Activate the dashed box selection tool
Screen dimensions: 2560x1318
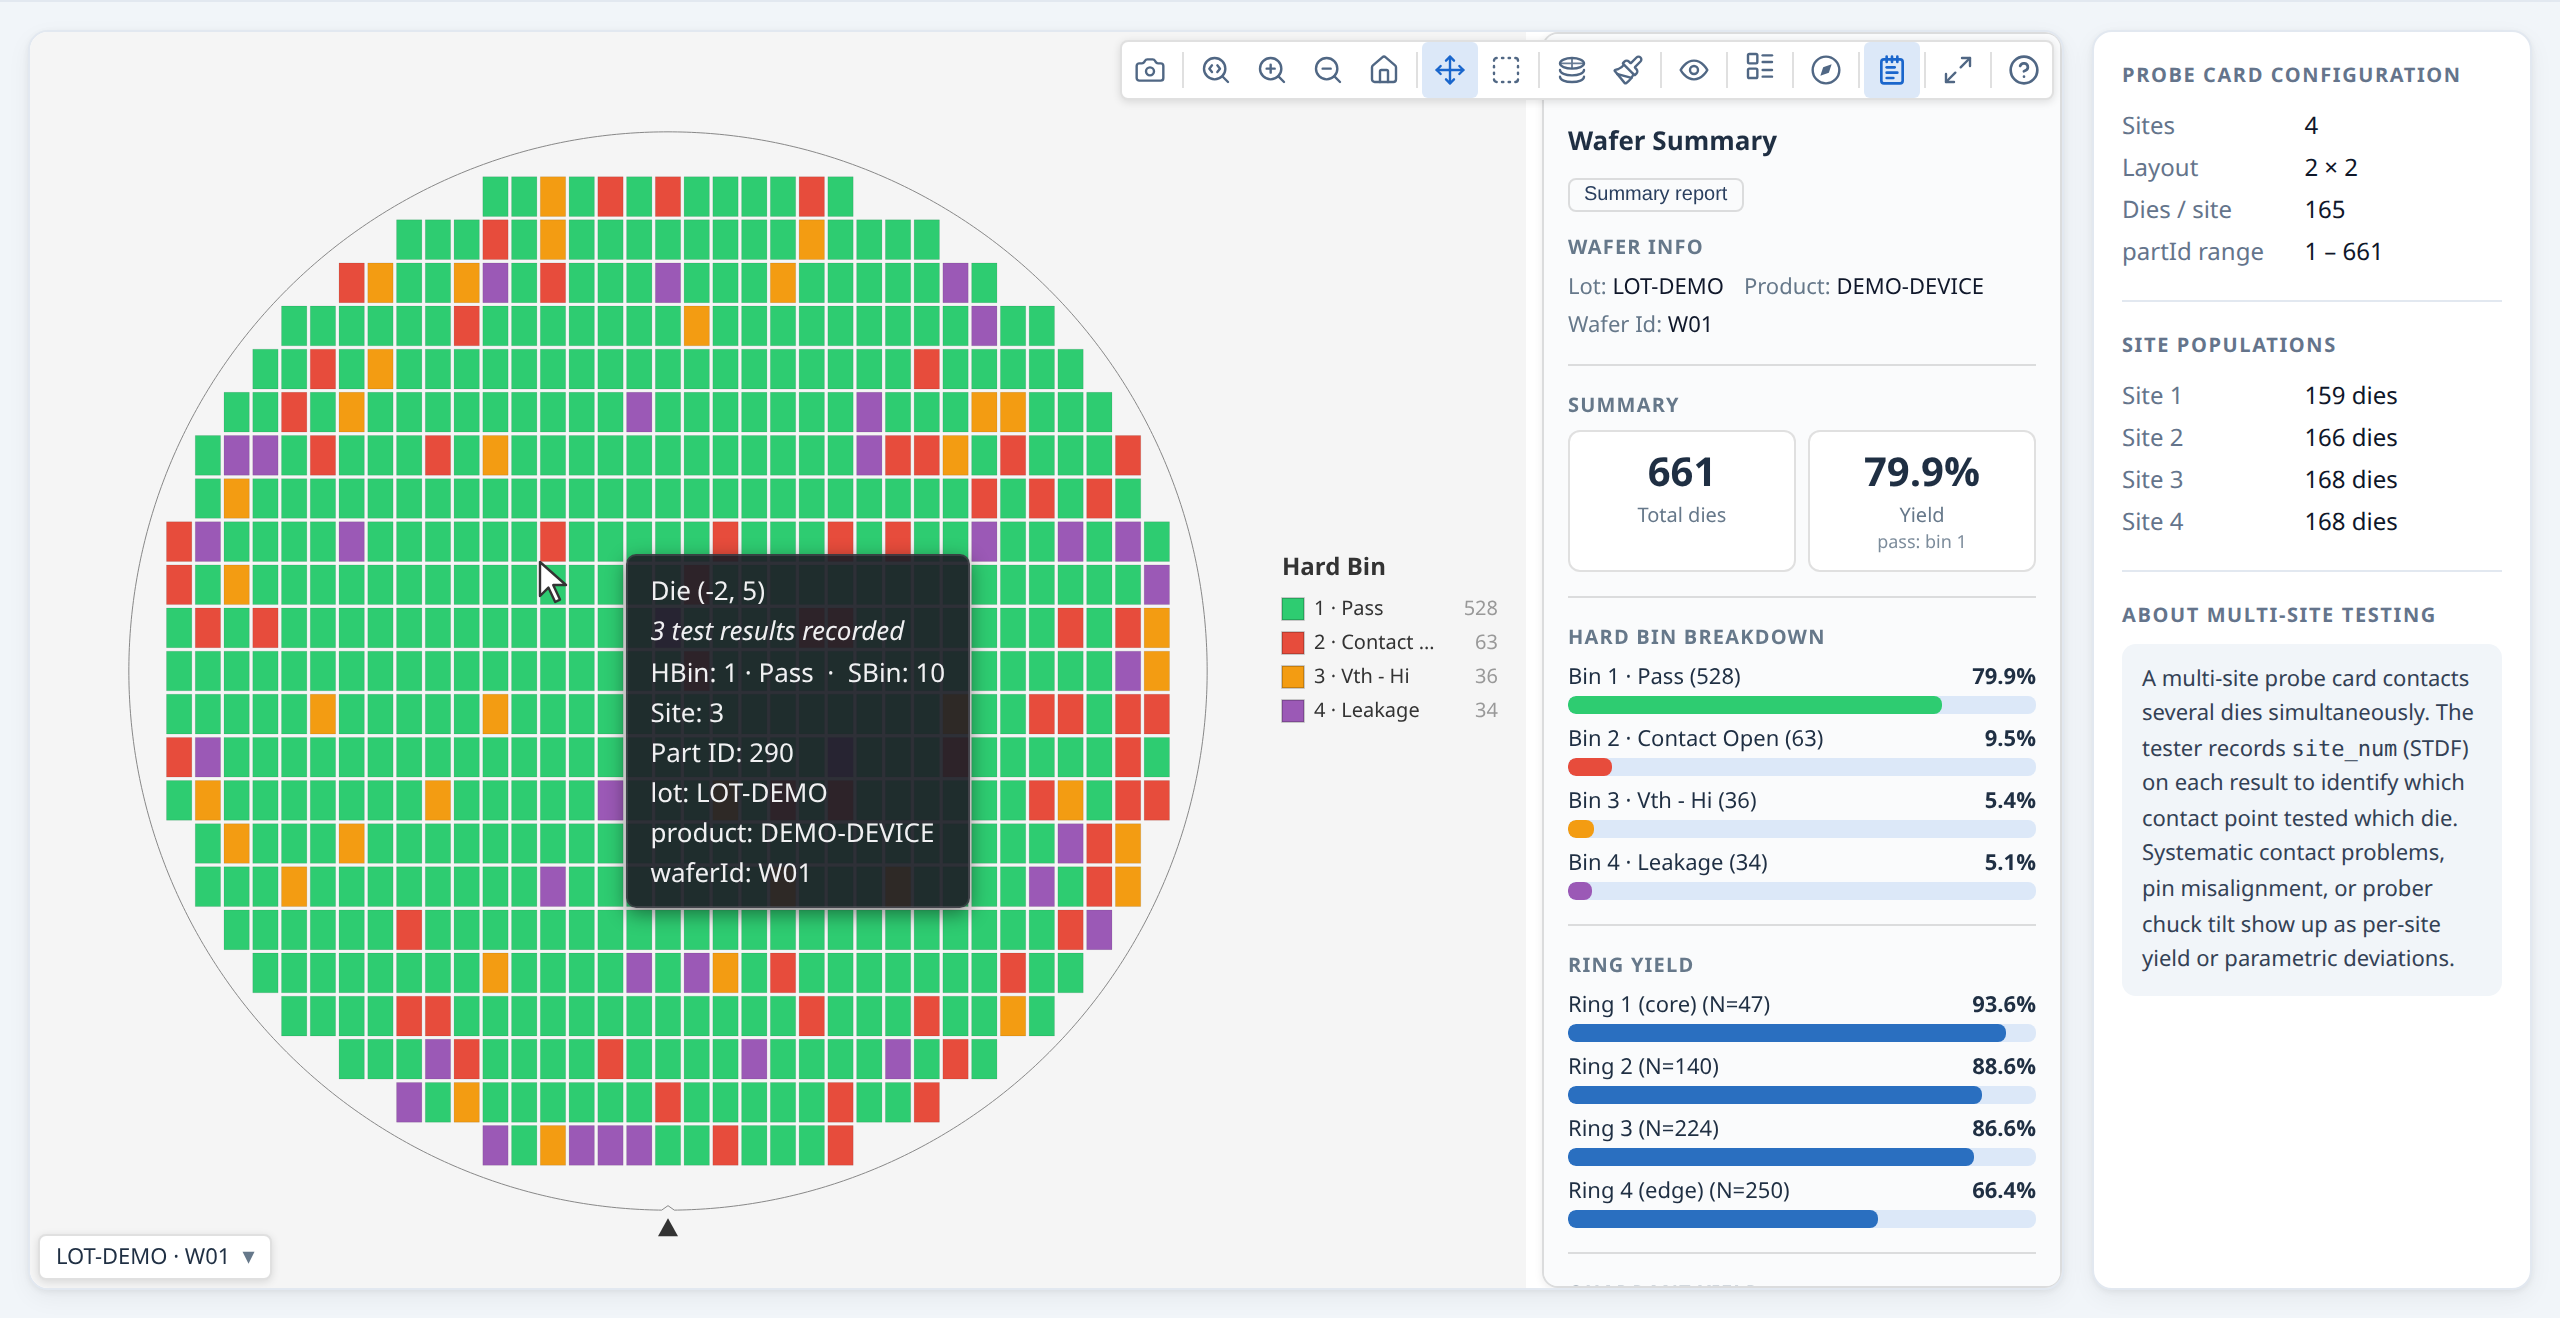(x=1506, y=70)
